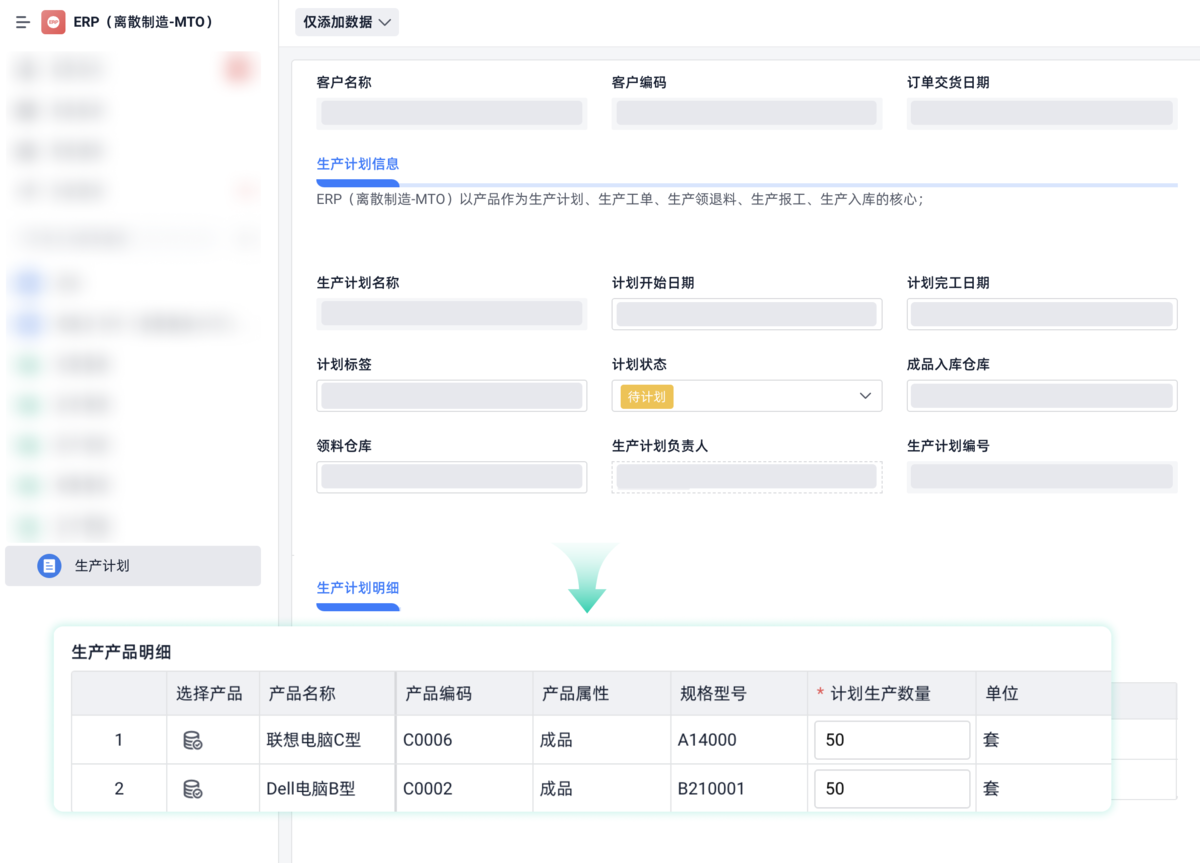This screenshot has height=863, width=1200.
Task: Click the 待计划 status tag
Action: point(645,396)
